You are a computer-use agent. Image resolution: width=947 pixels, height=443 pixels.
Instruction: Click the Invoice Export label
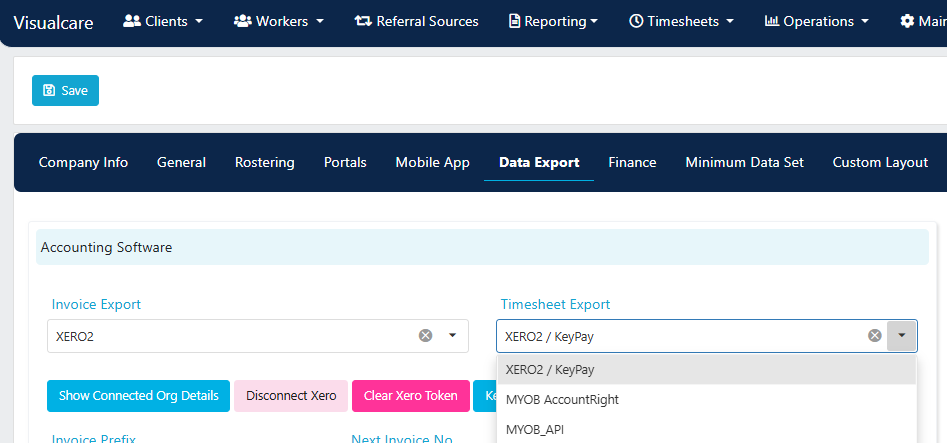pos(97,304)
